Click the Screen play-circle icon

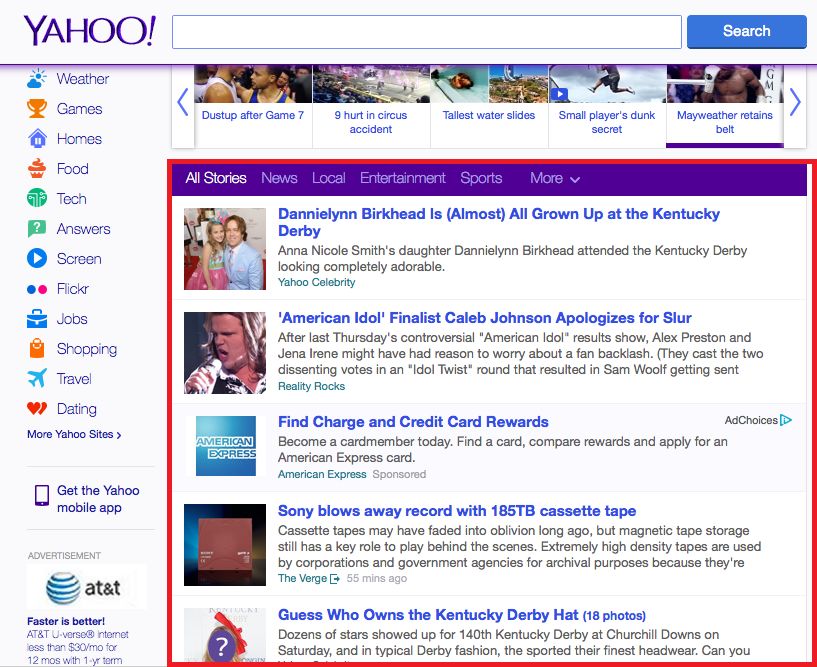37,258
